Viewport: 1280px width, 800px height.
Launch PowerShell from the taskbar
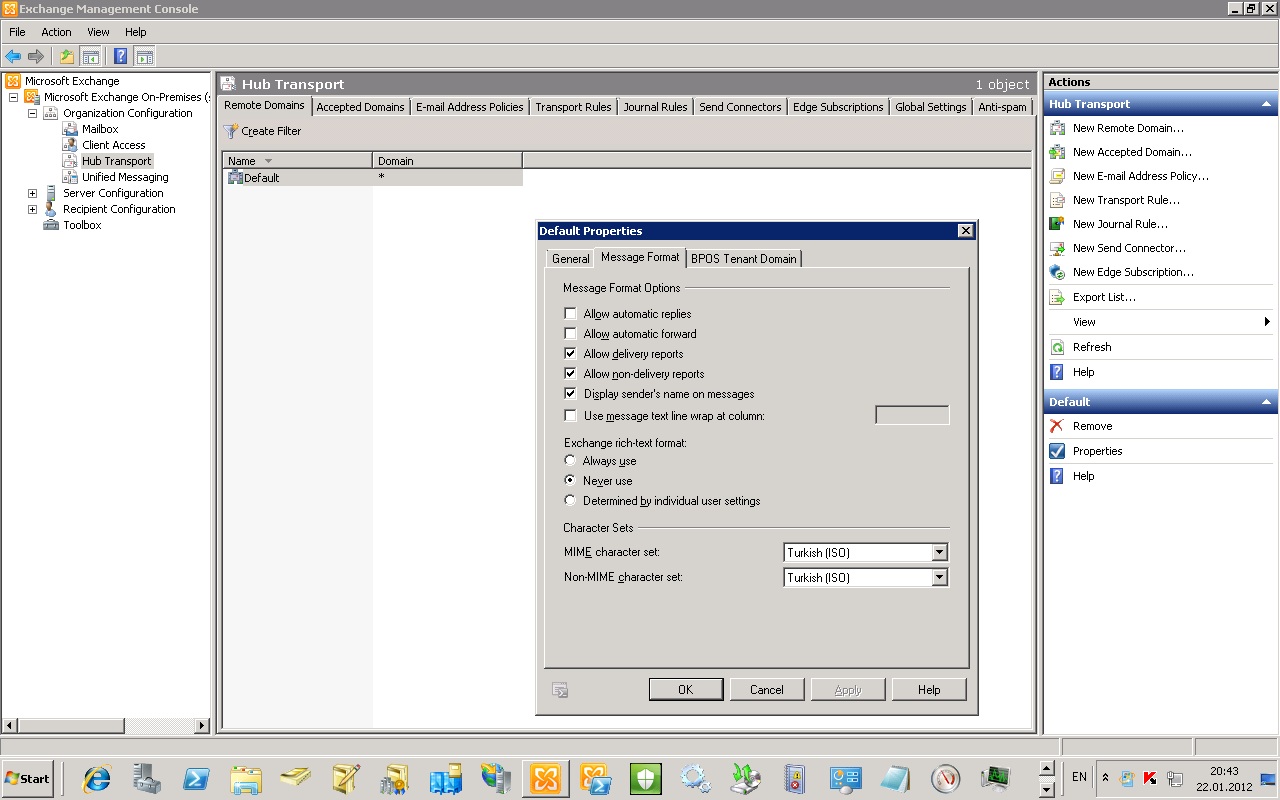(x=196, y=778)
